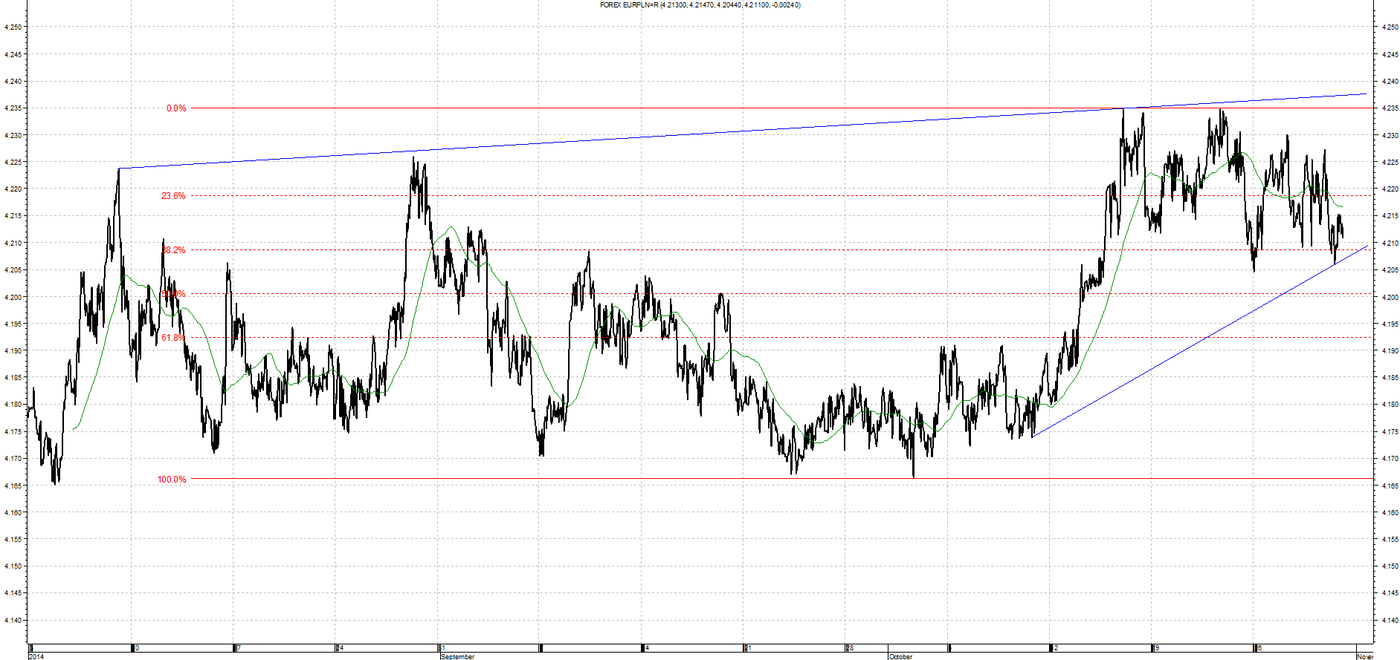Click the 4.250 price on left axis
Viewport: 1400px width, 660px height.
pyautogui.click(x=13, y=27)
